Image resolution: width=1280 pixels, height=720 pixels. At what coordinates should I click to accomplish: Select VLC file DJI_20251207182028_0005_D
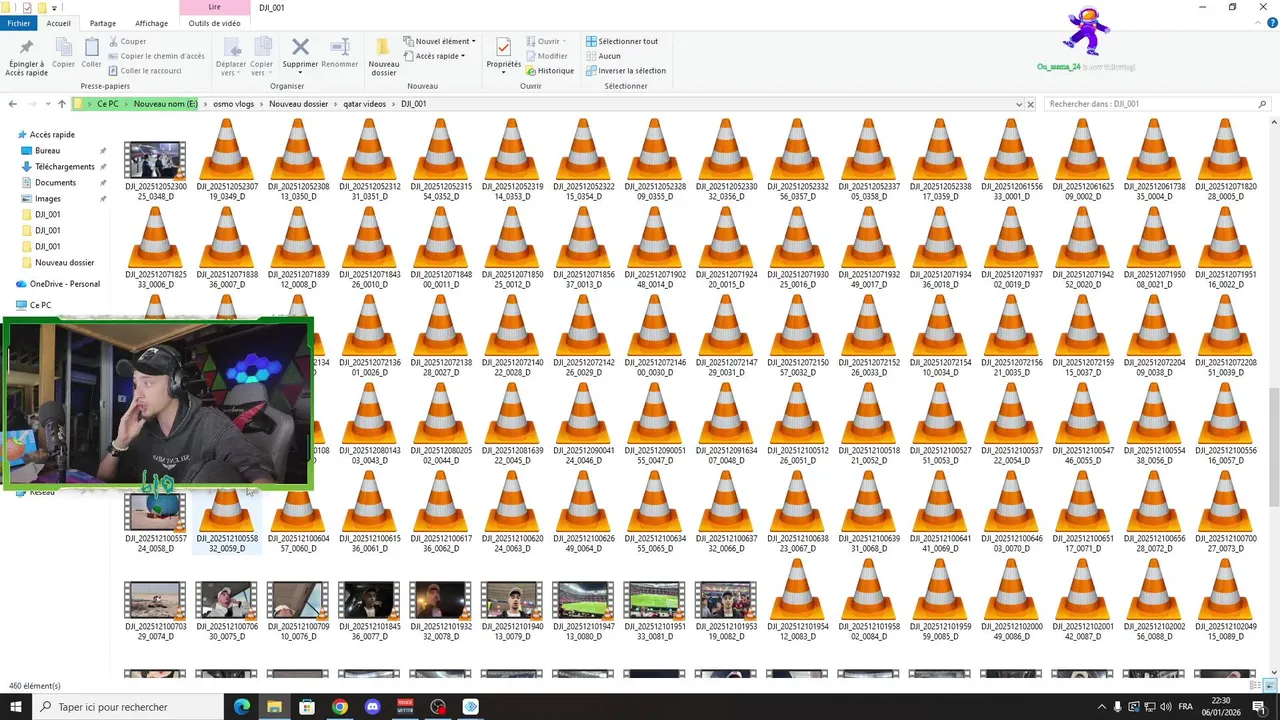pos(1226,160)
